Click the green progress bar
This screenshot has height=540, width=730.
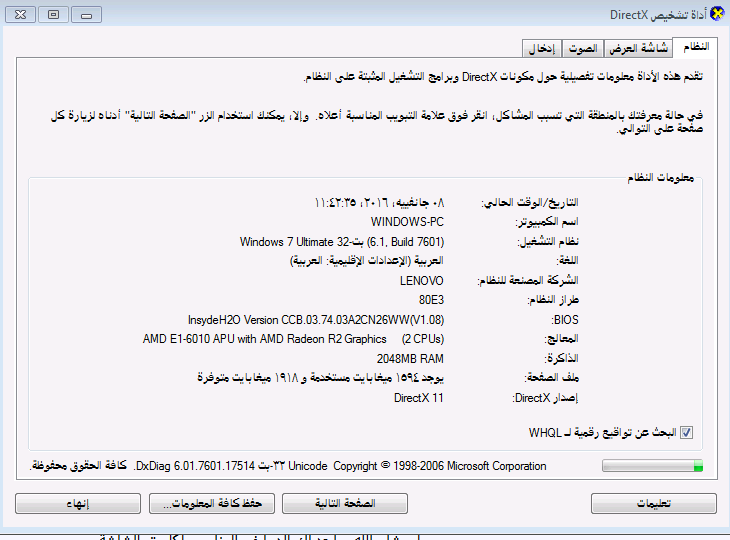coord(652,466)
